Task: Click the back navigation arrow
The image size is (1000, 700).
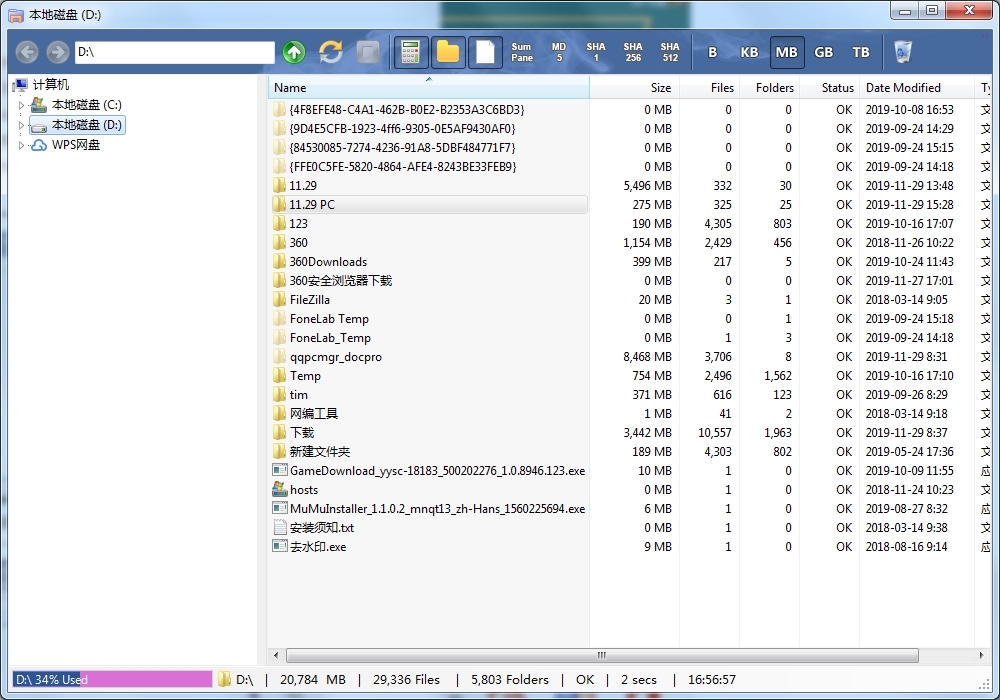Action: click(27, 52)
